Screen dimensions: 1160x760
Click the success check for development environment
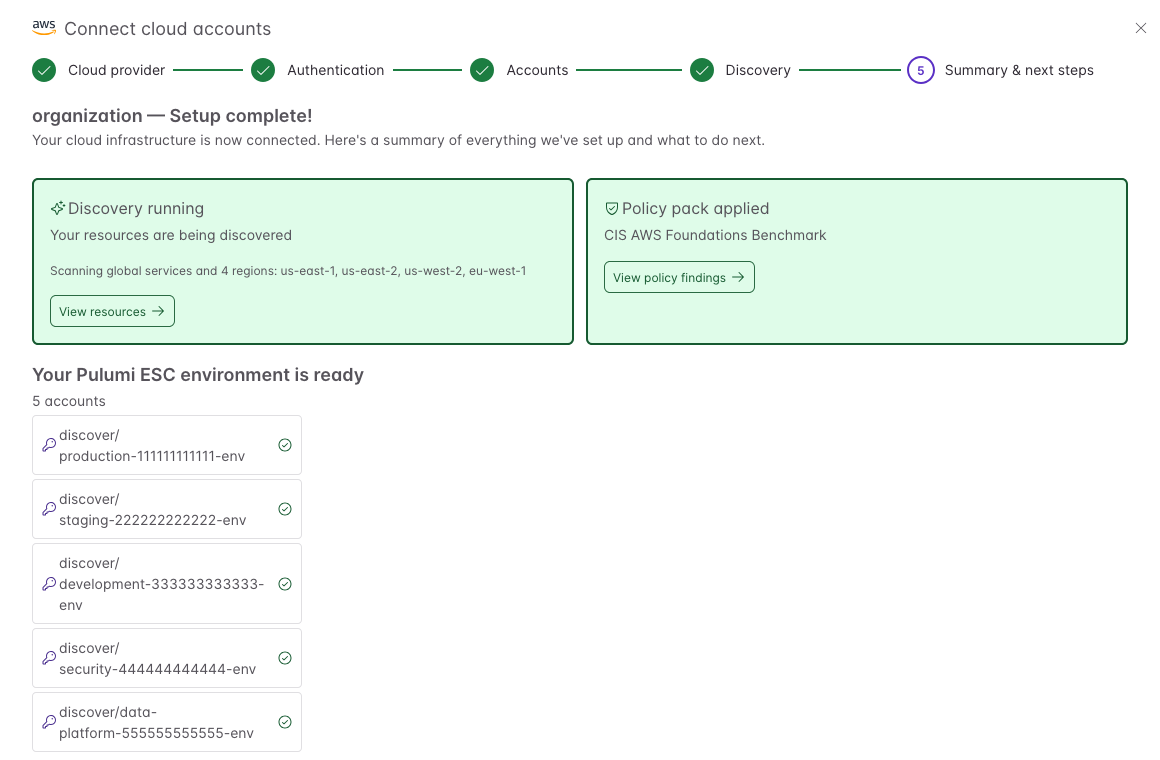point(285,584)
